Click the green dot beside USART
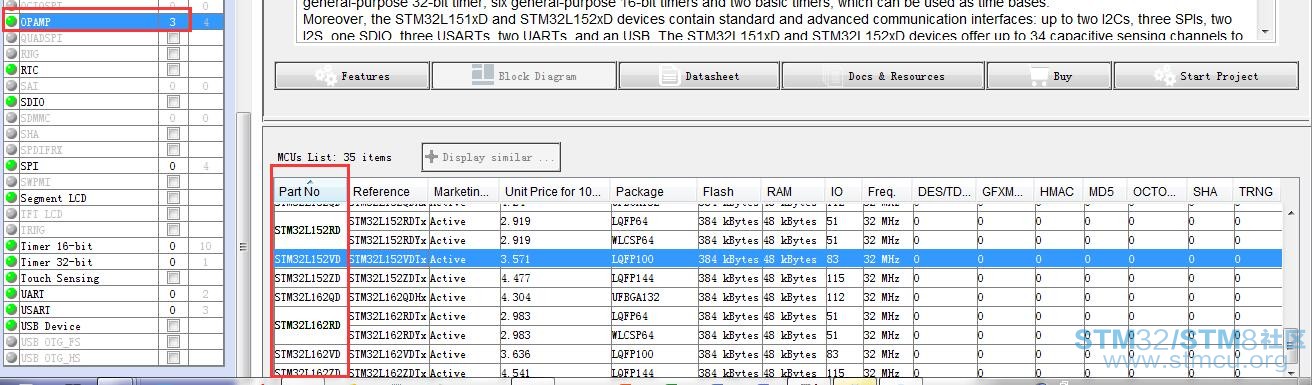1312x385 pixels. click(11, 310)
